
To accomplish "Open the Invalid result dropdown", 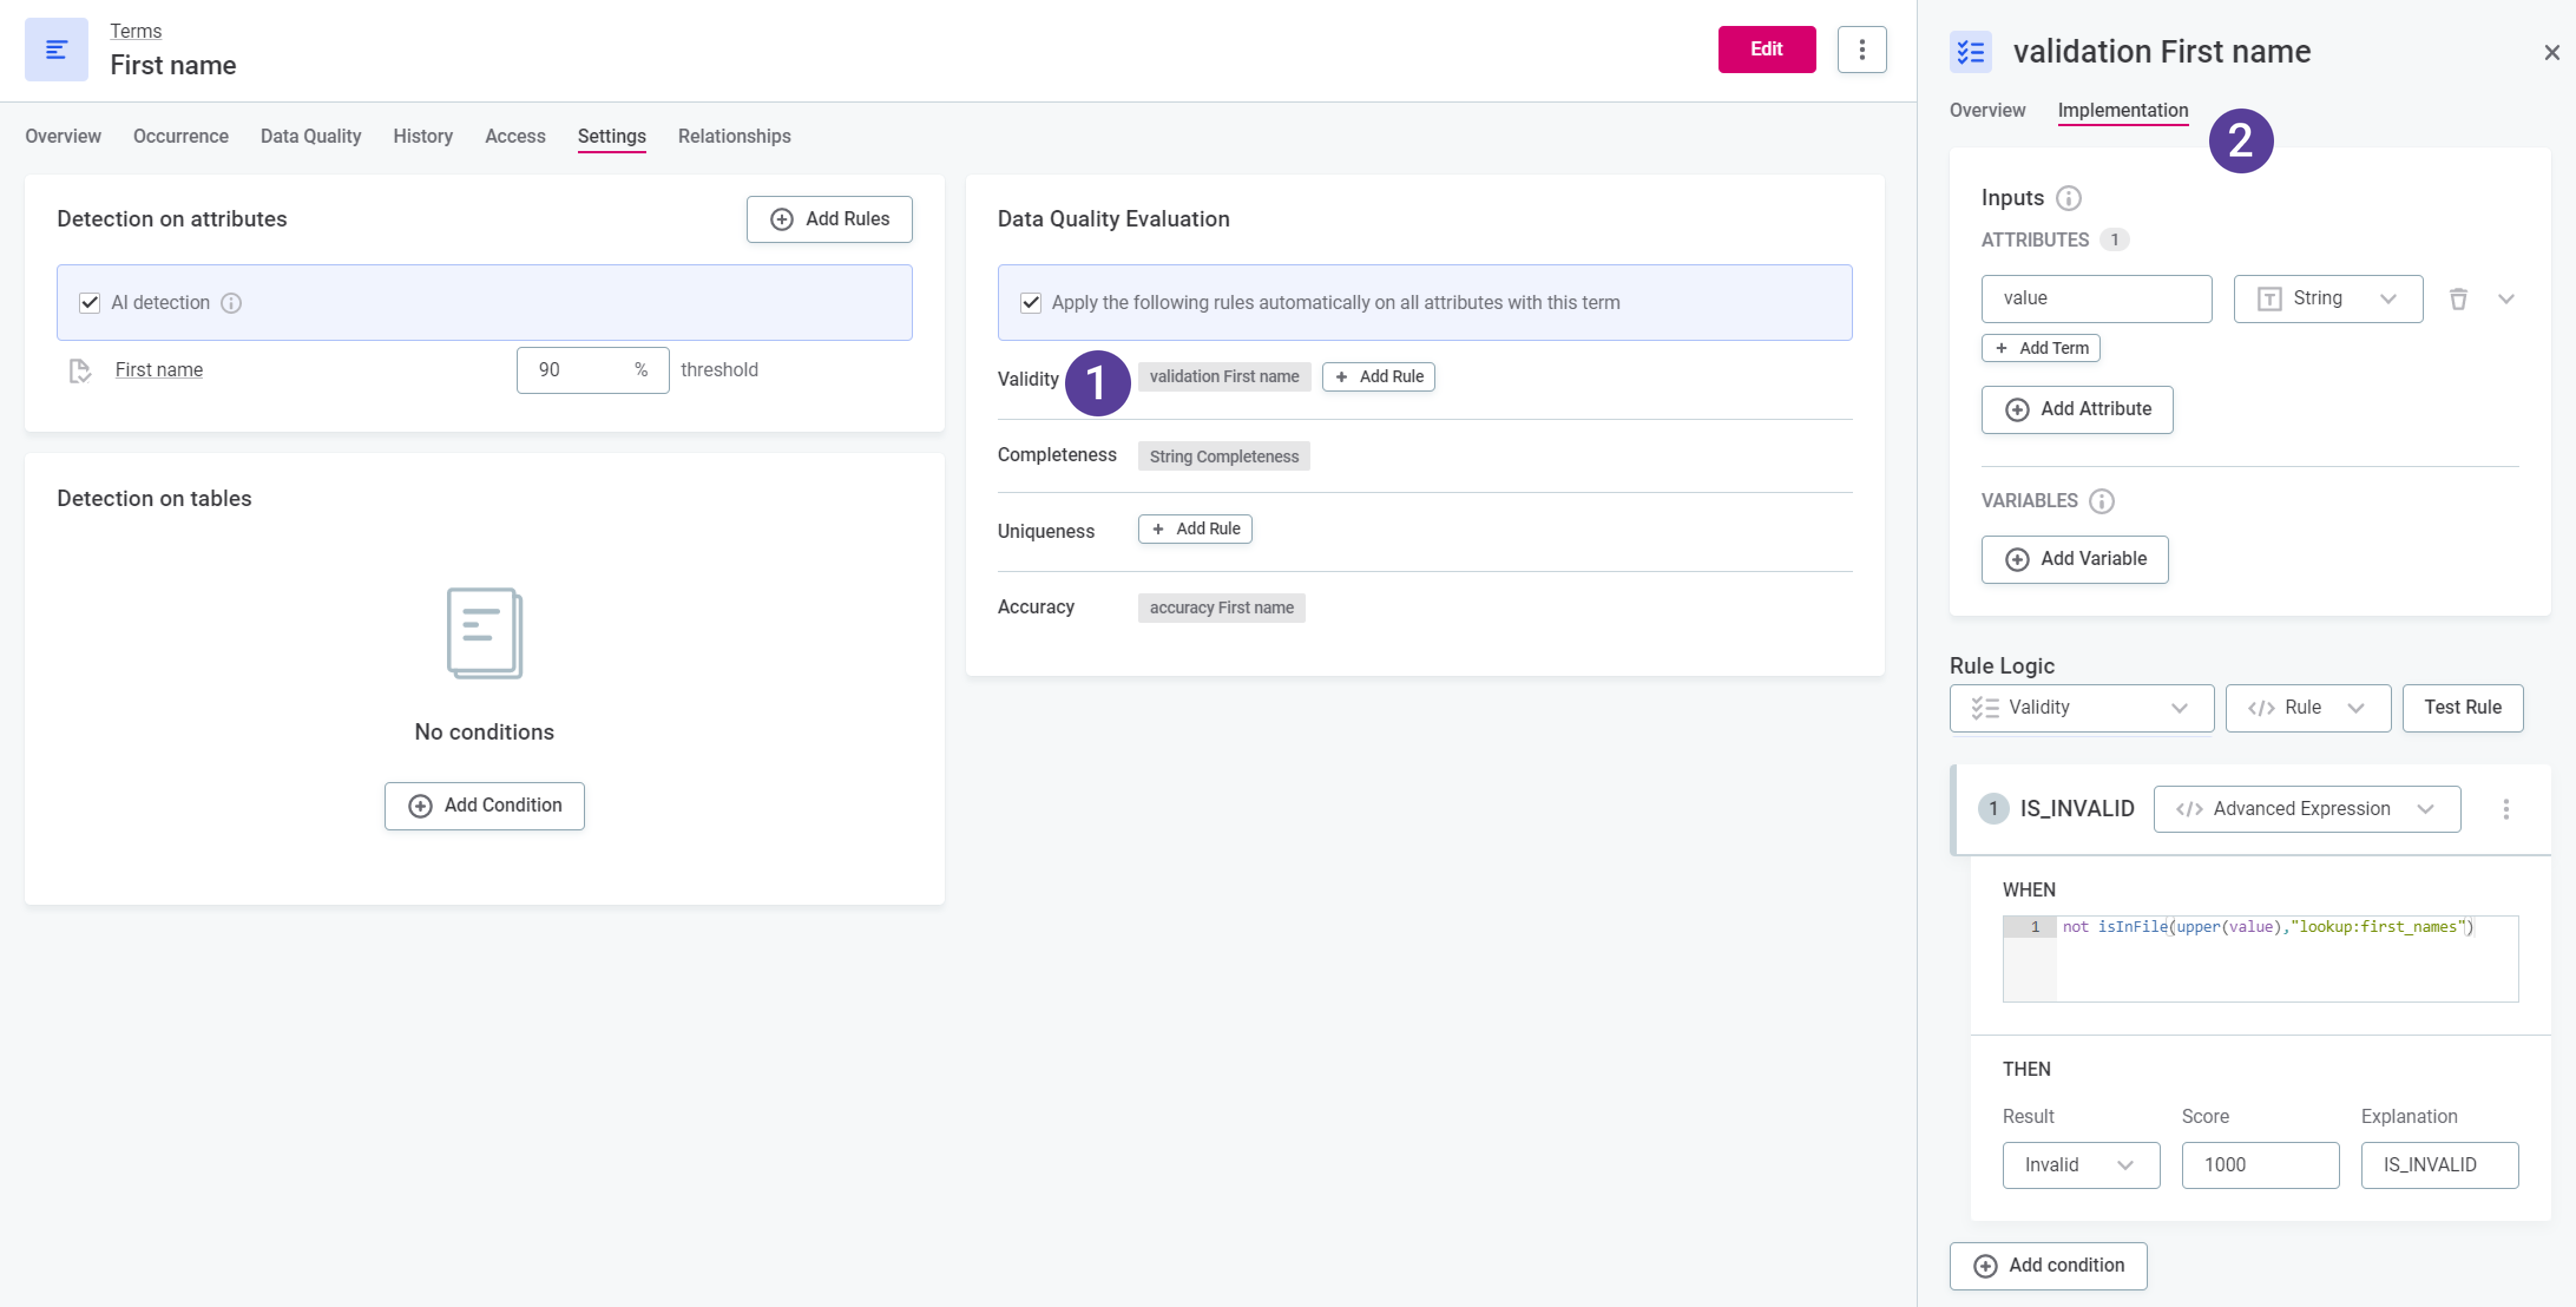I will 2080,1165.
